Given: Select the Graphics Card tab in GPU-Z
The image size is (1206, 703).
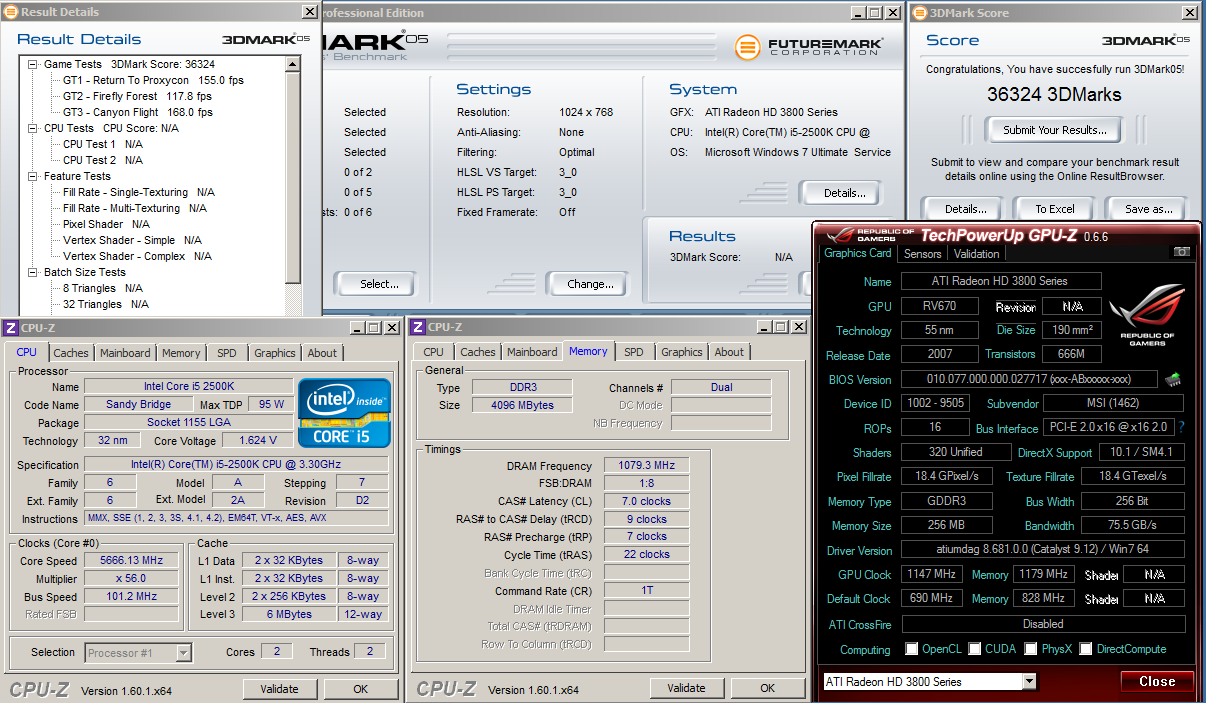Looking at the screenshot, I should (x=858, y=253).
